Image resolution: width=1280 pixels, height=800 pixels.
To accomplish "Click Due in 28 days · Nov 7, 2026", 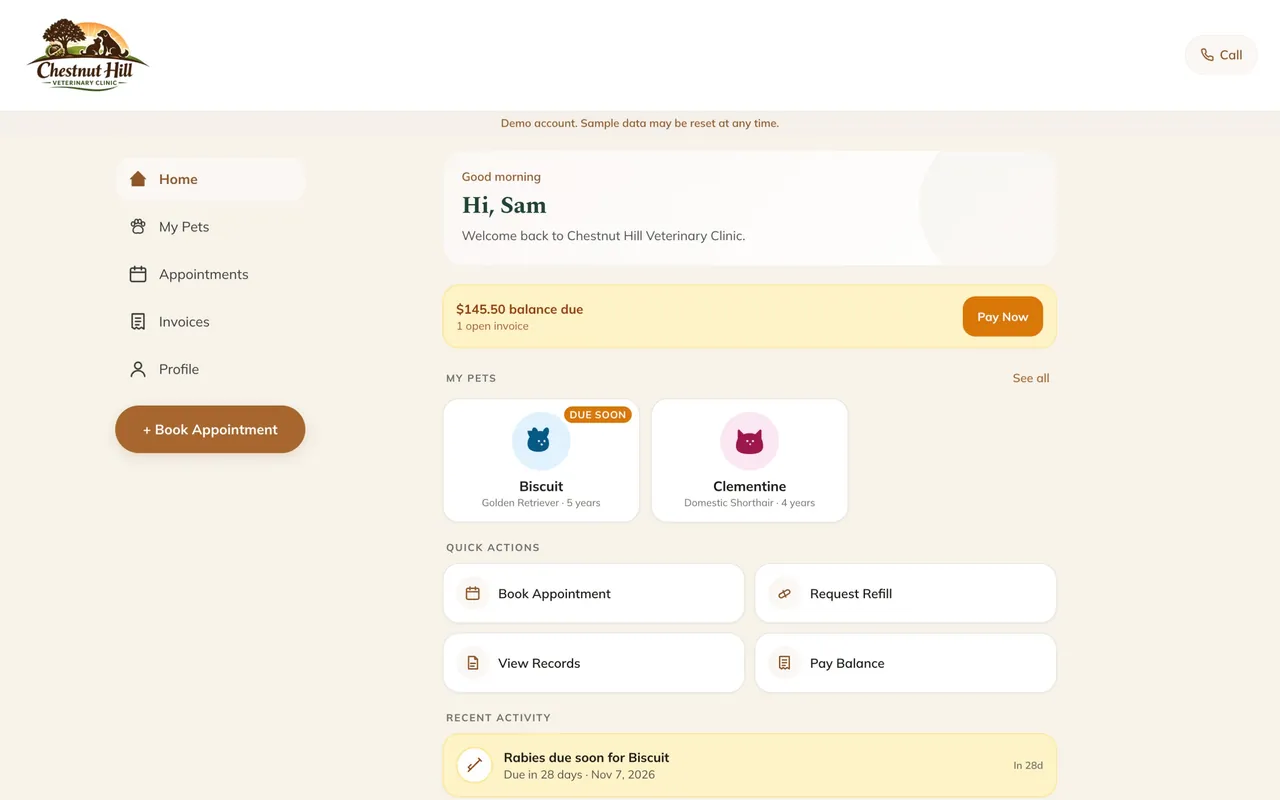I will tap(579, 775).
